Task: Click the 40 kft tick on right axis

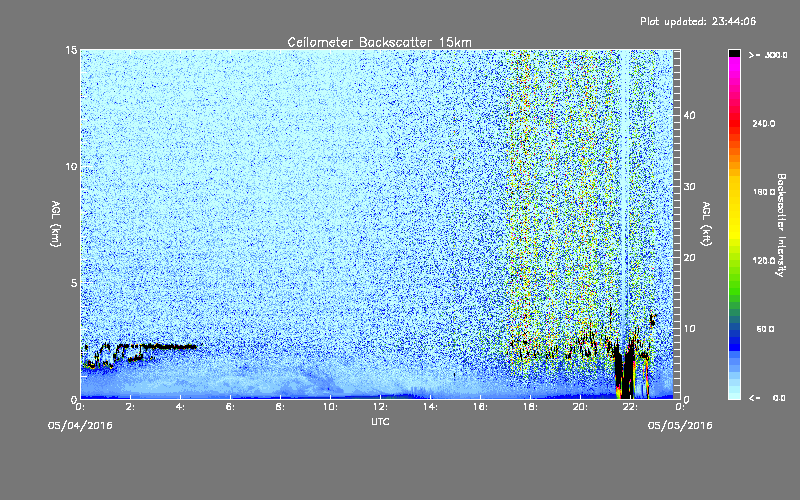Action: 689,115
